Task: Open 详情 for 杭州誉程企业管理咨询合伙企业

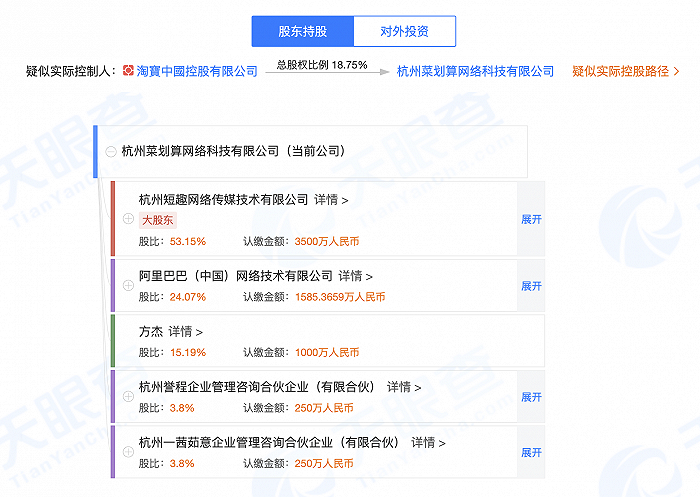Action: pos(404,387)
